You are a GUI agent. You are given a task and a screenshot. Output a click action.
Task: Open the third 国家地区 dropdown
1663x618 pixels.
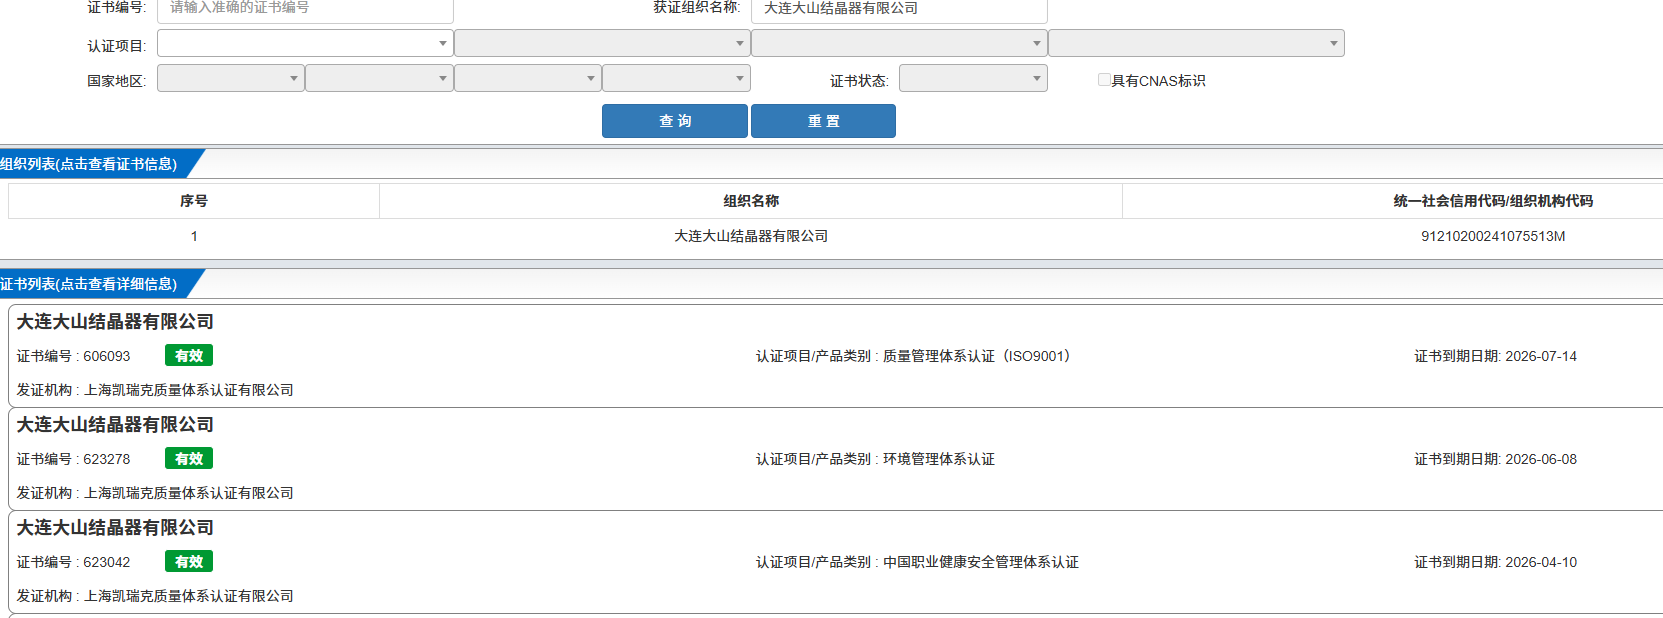click(528, 78)
